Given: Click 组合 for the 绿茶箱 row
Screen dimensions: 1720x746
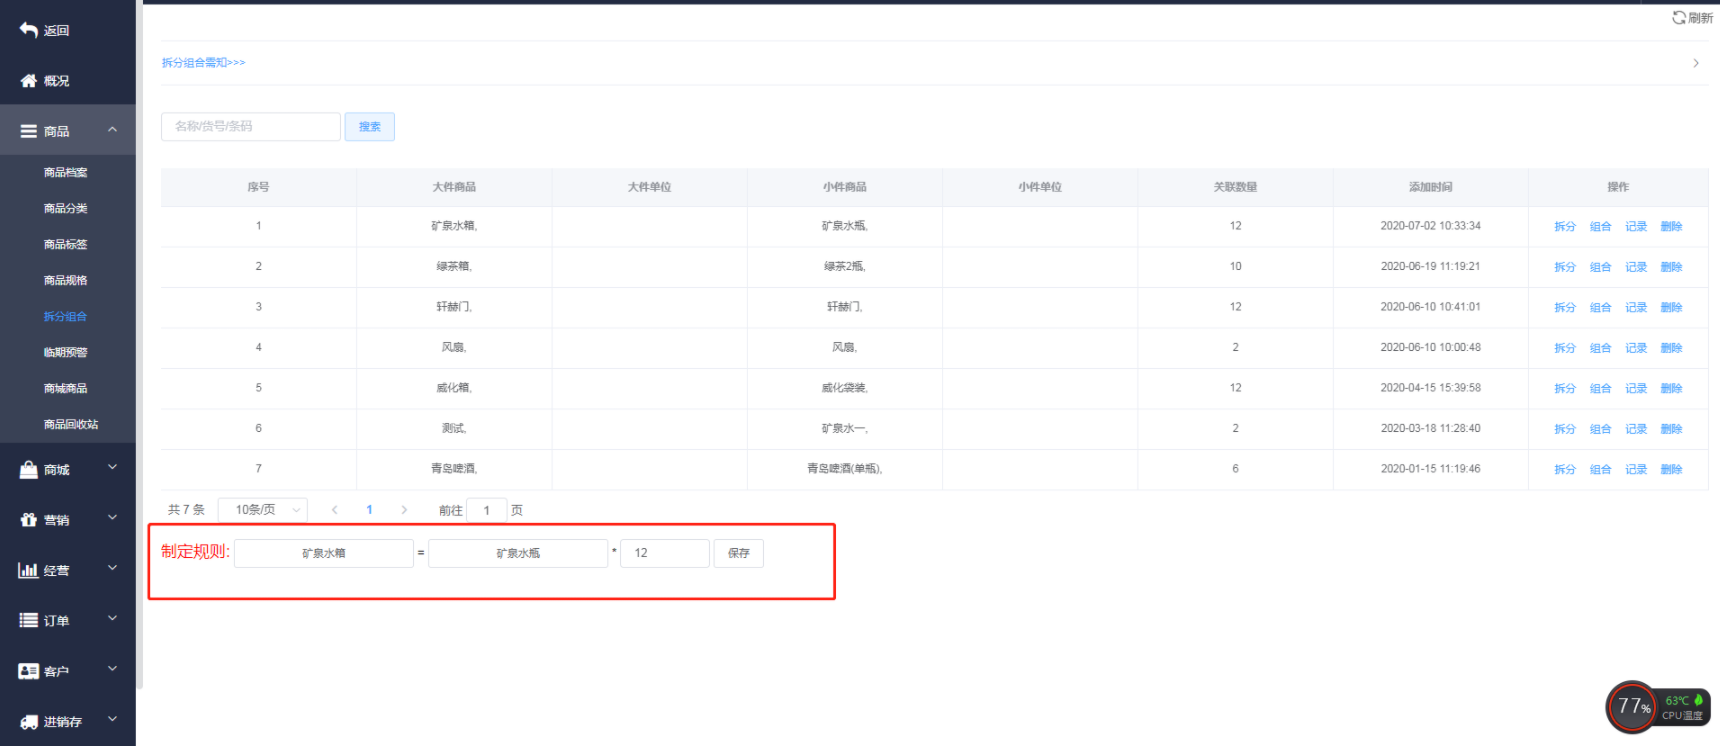Looking at the screenshot, I should pos(1601,267).
